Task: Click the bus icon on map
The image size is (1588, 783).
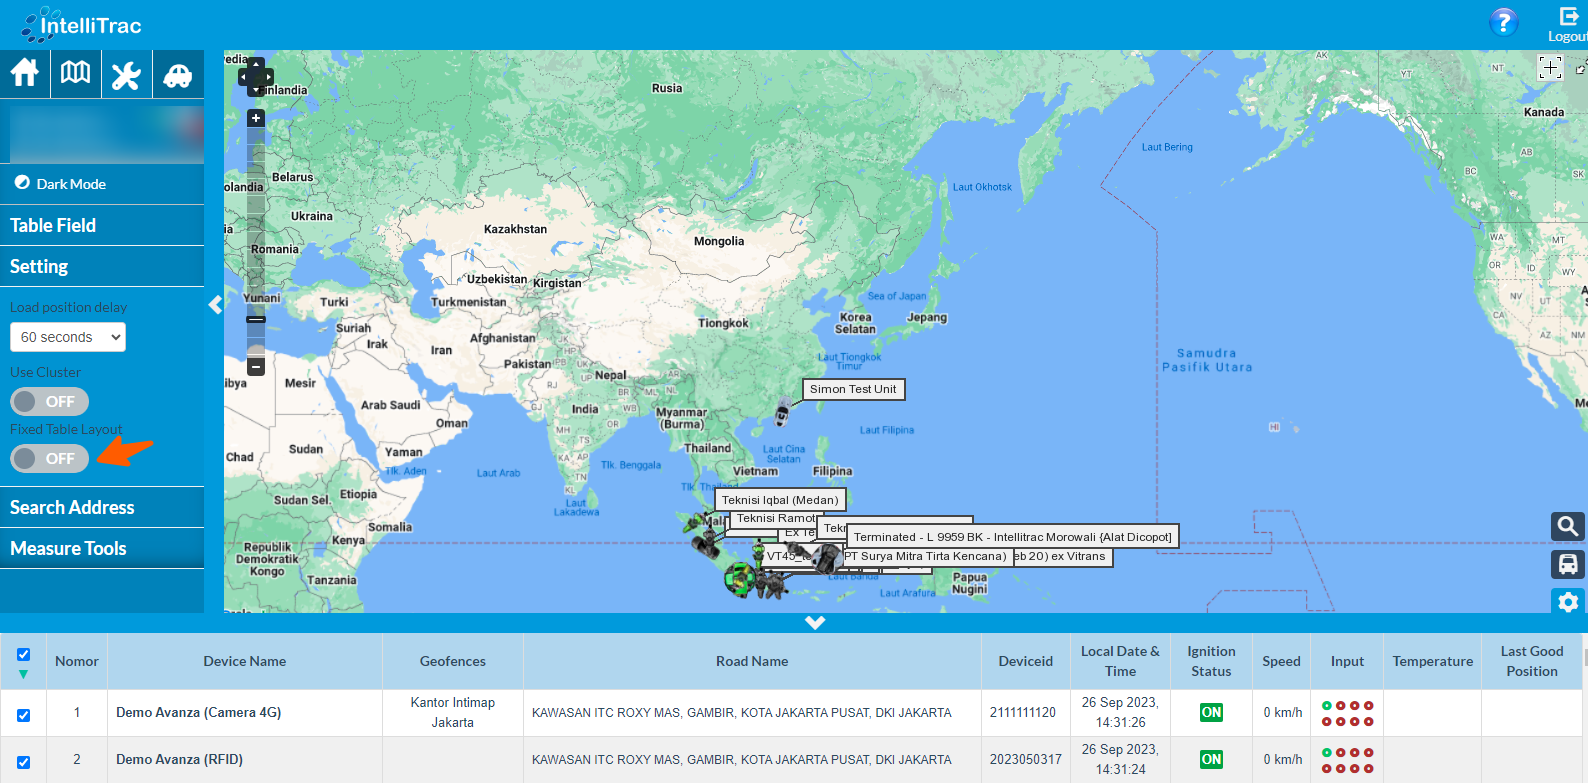Action: pos(1567,564)
